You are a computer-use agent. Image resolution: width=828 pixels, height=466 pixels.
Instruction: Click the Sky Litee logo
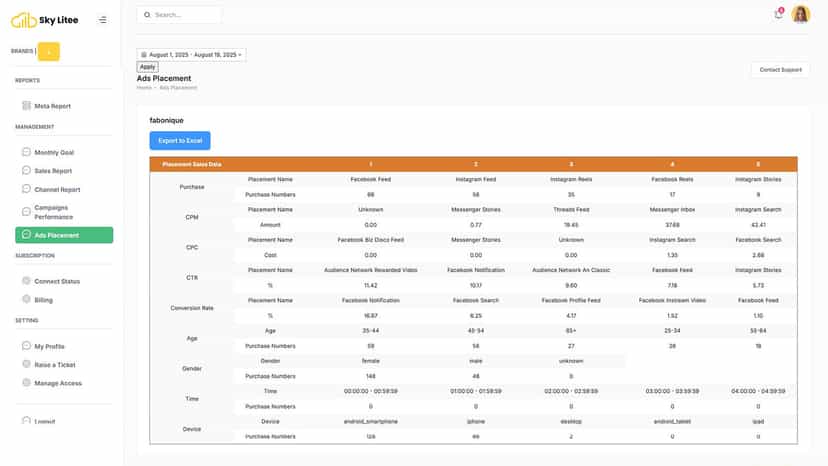click(44, 20)
